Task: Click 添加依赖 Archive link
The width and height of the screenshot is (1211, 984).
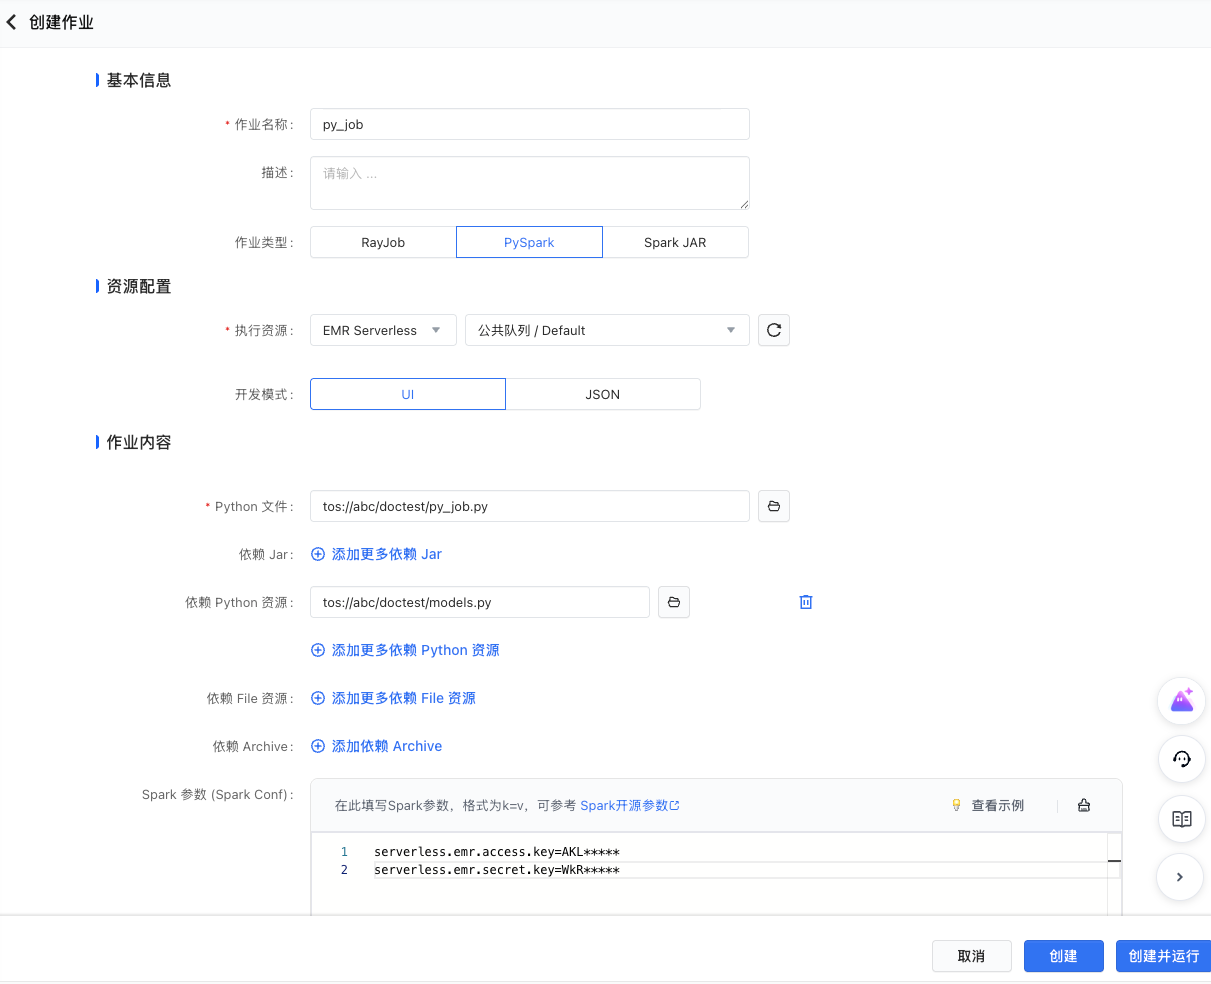Action: [x=387, y=746]
